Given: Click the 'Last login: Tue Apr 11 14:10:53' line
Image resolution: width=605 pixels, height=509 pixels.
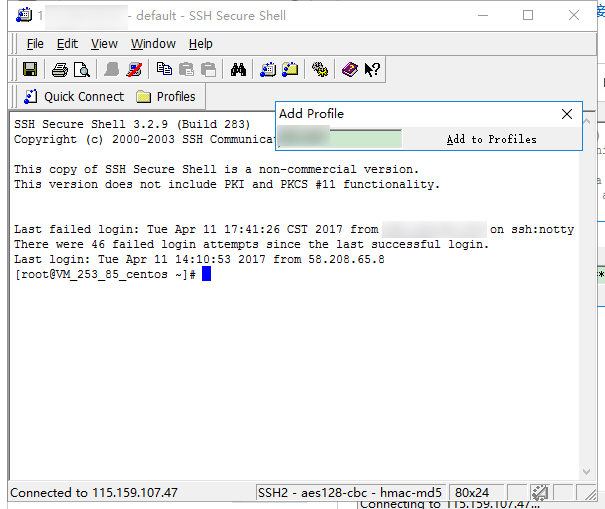Looking at the screenshot, I should [x=199, y=259].
